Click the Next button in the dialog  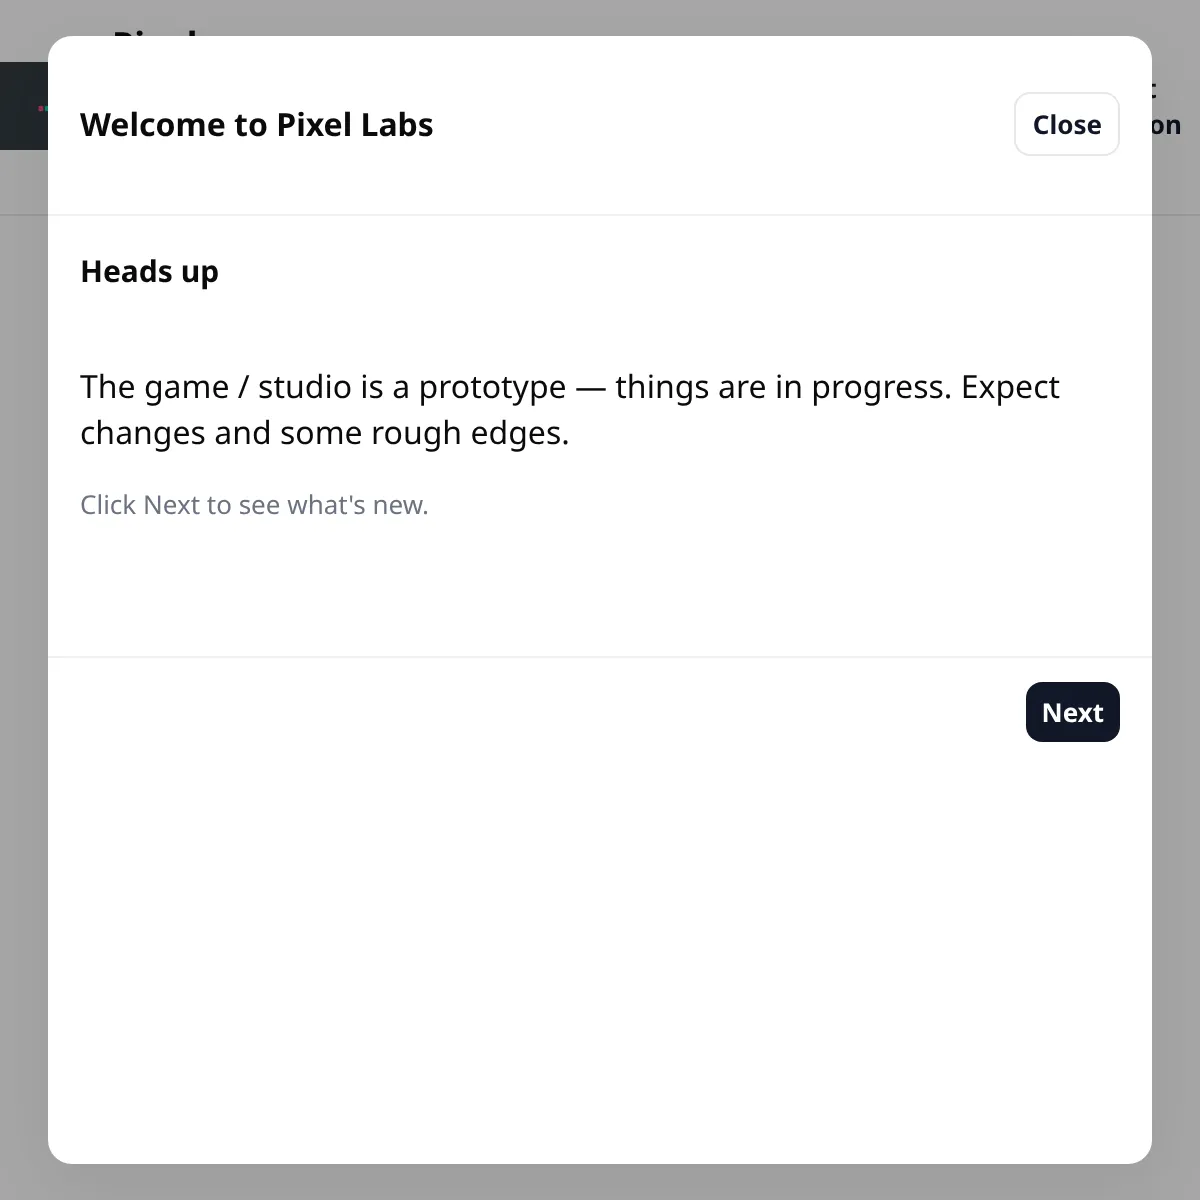click(1072, 712)
